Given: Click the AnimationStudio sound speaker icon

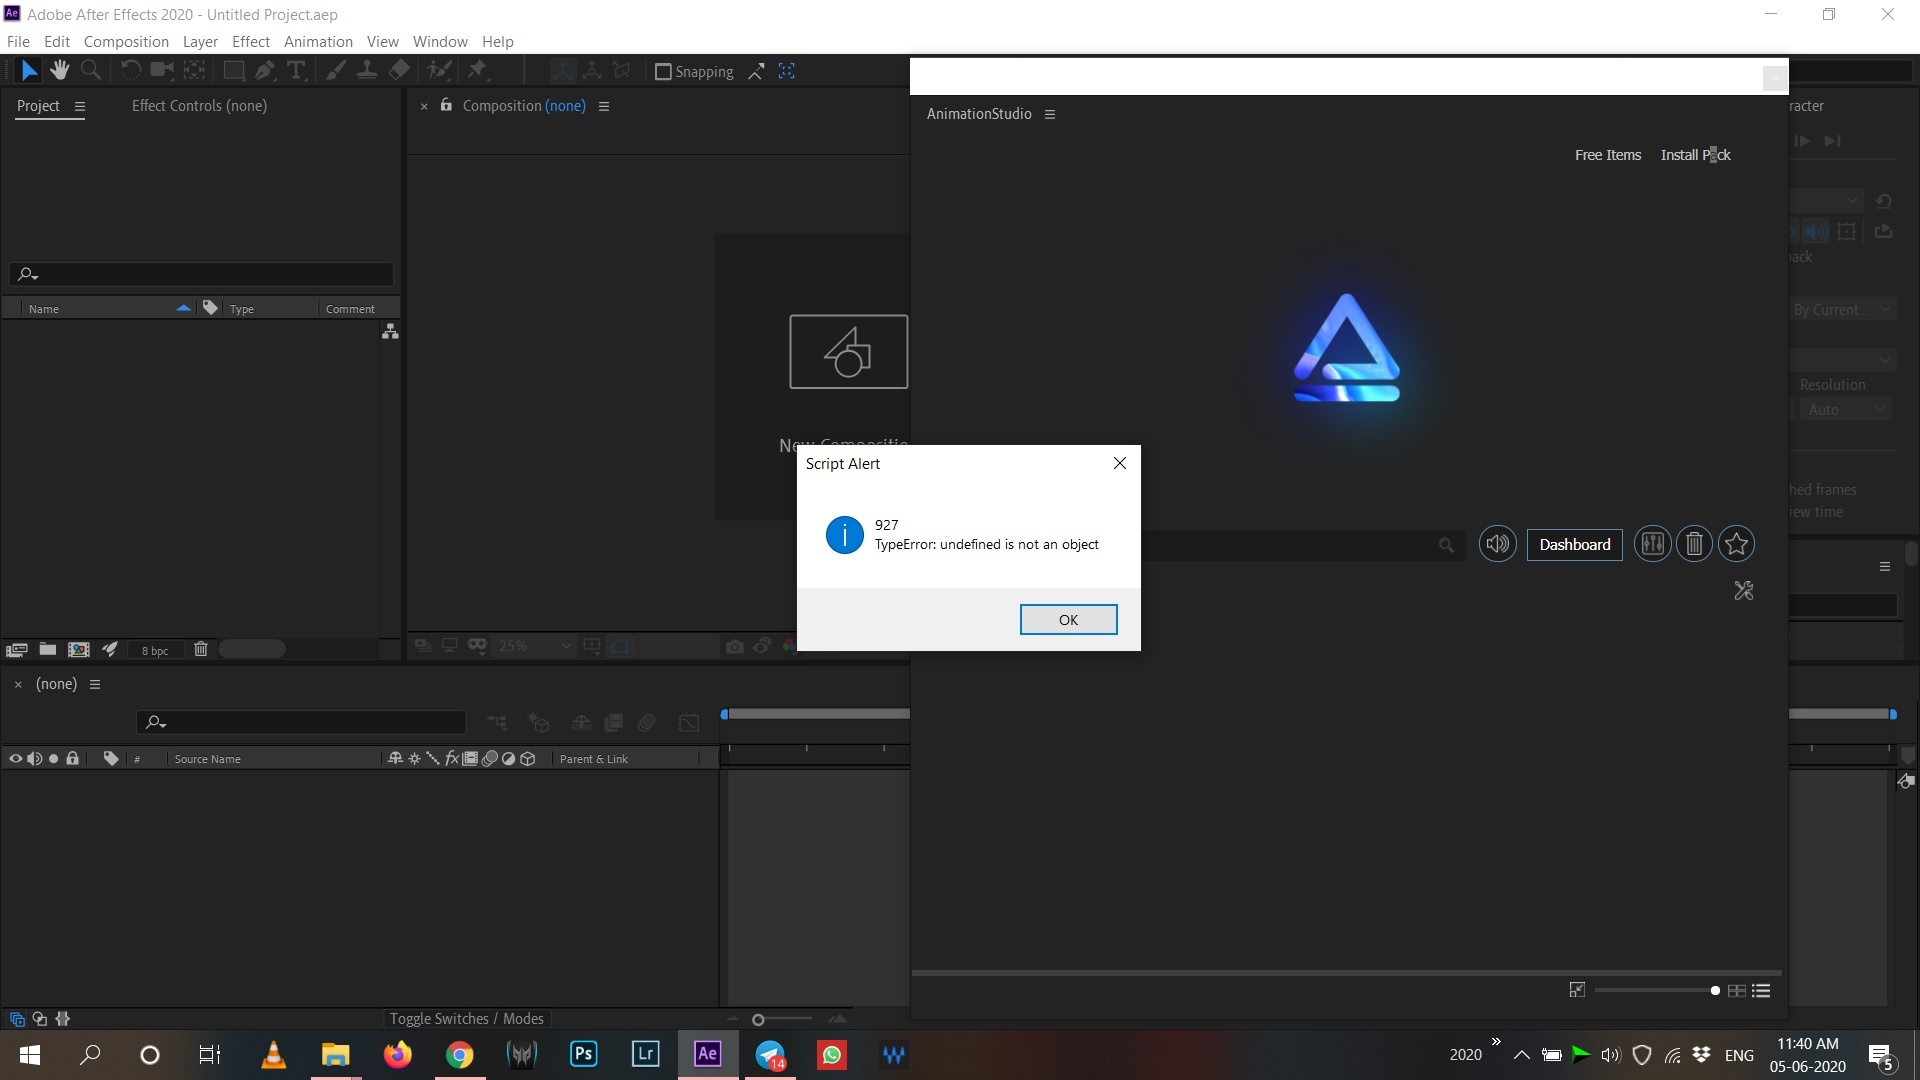Looking at the screenshot, I should [x=1497, y=544].
